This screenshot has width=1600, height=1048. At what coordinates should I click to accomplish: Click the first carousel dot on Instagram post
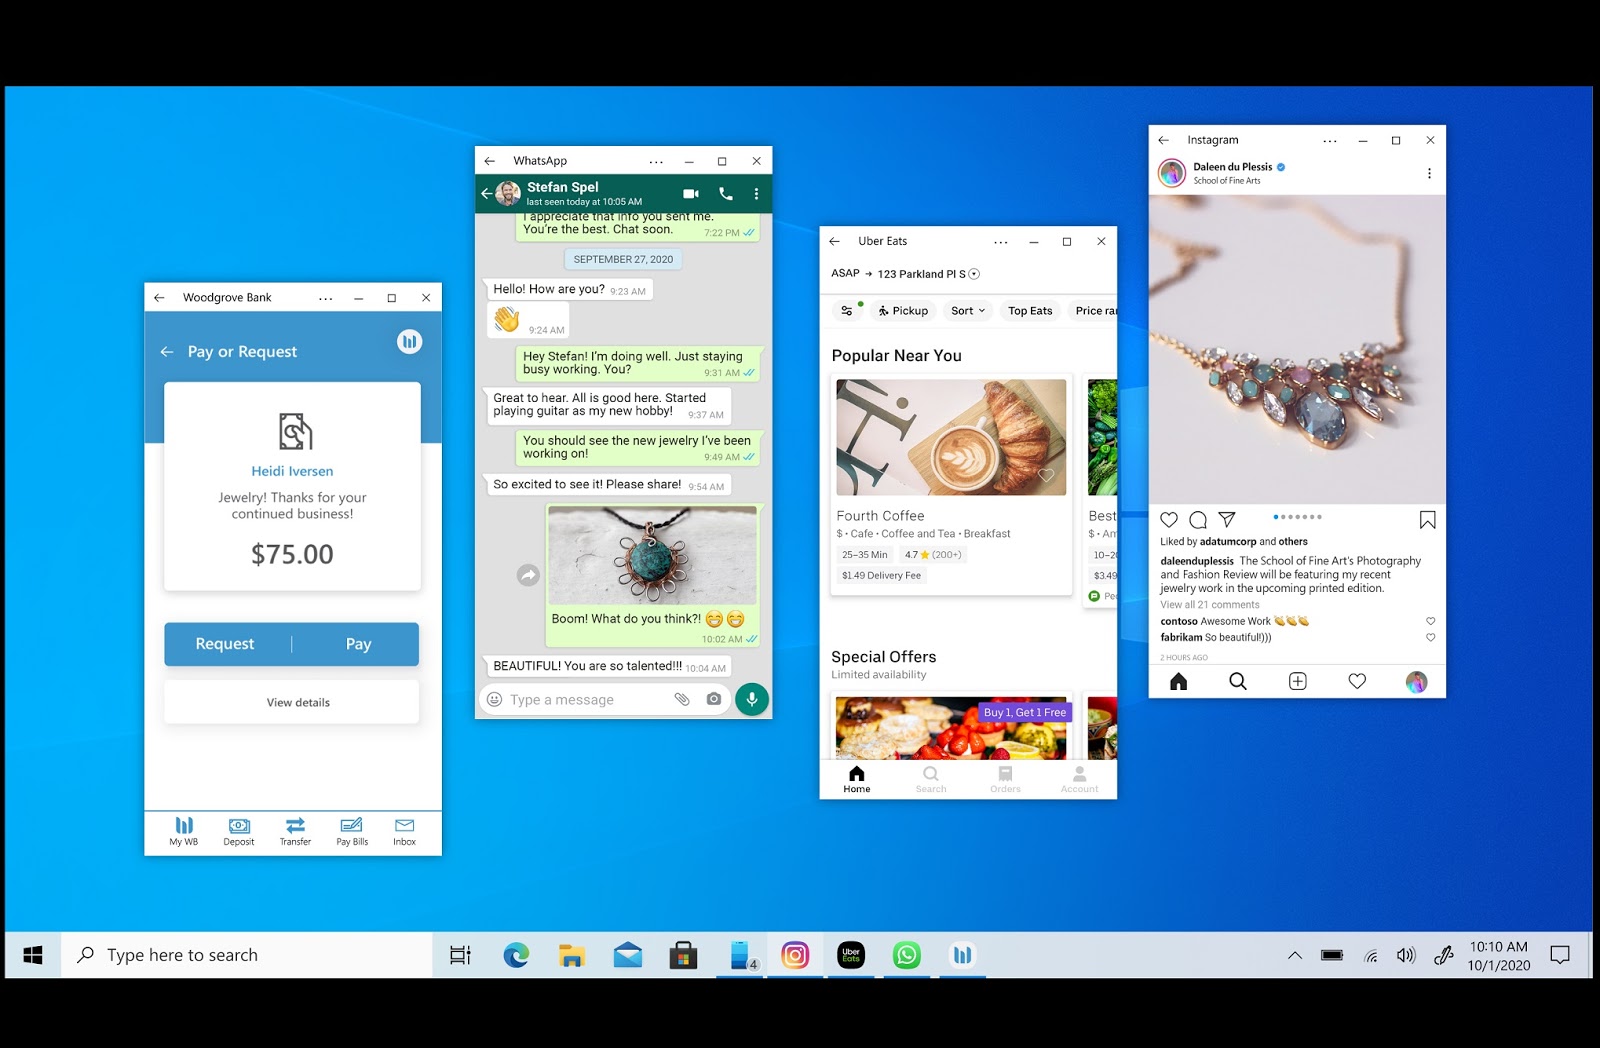pyautogui.click(x=1276, y=518)
